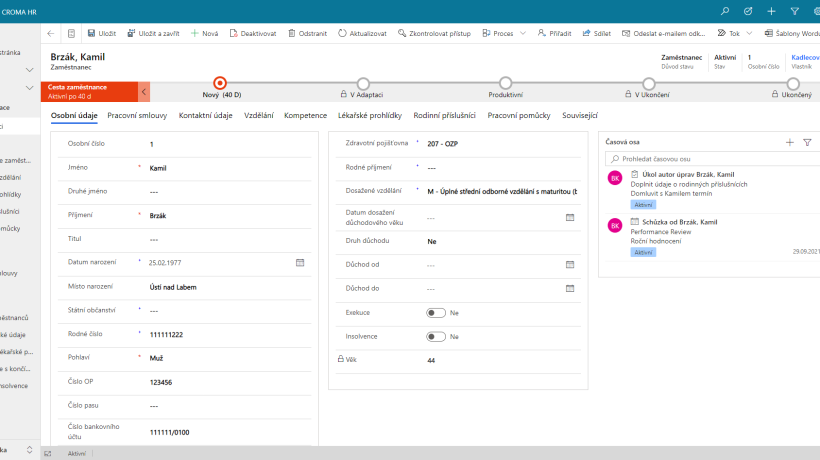This screenshot has width=820, height=460.
Task: Expand the Proces dropdown arrow
Action: coord(522,33)
